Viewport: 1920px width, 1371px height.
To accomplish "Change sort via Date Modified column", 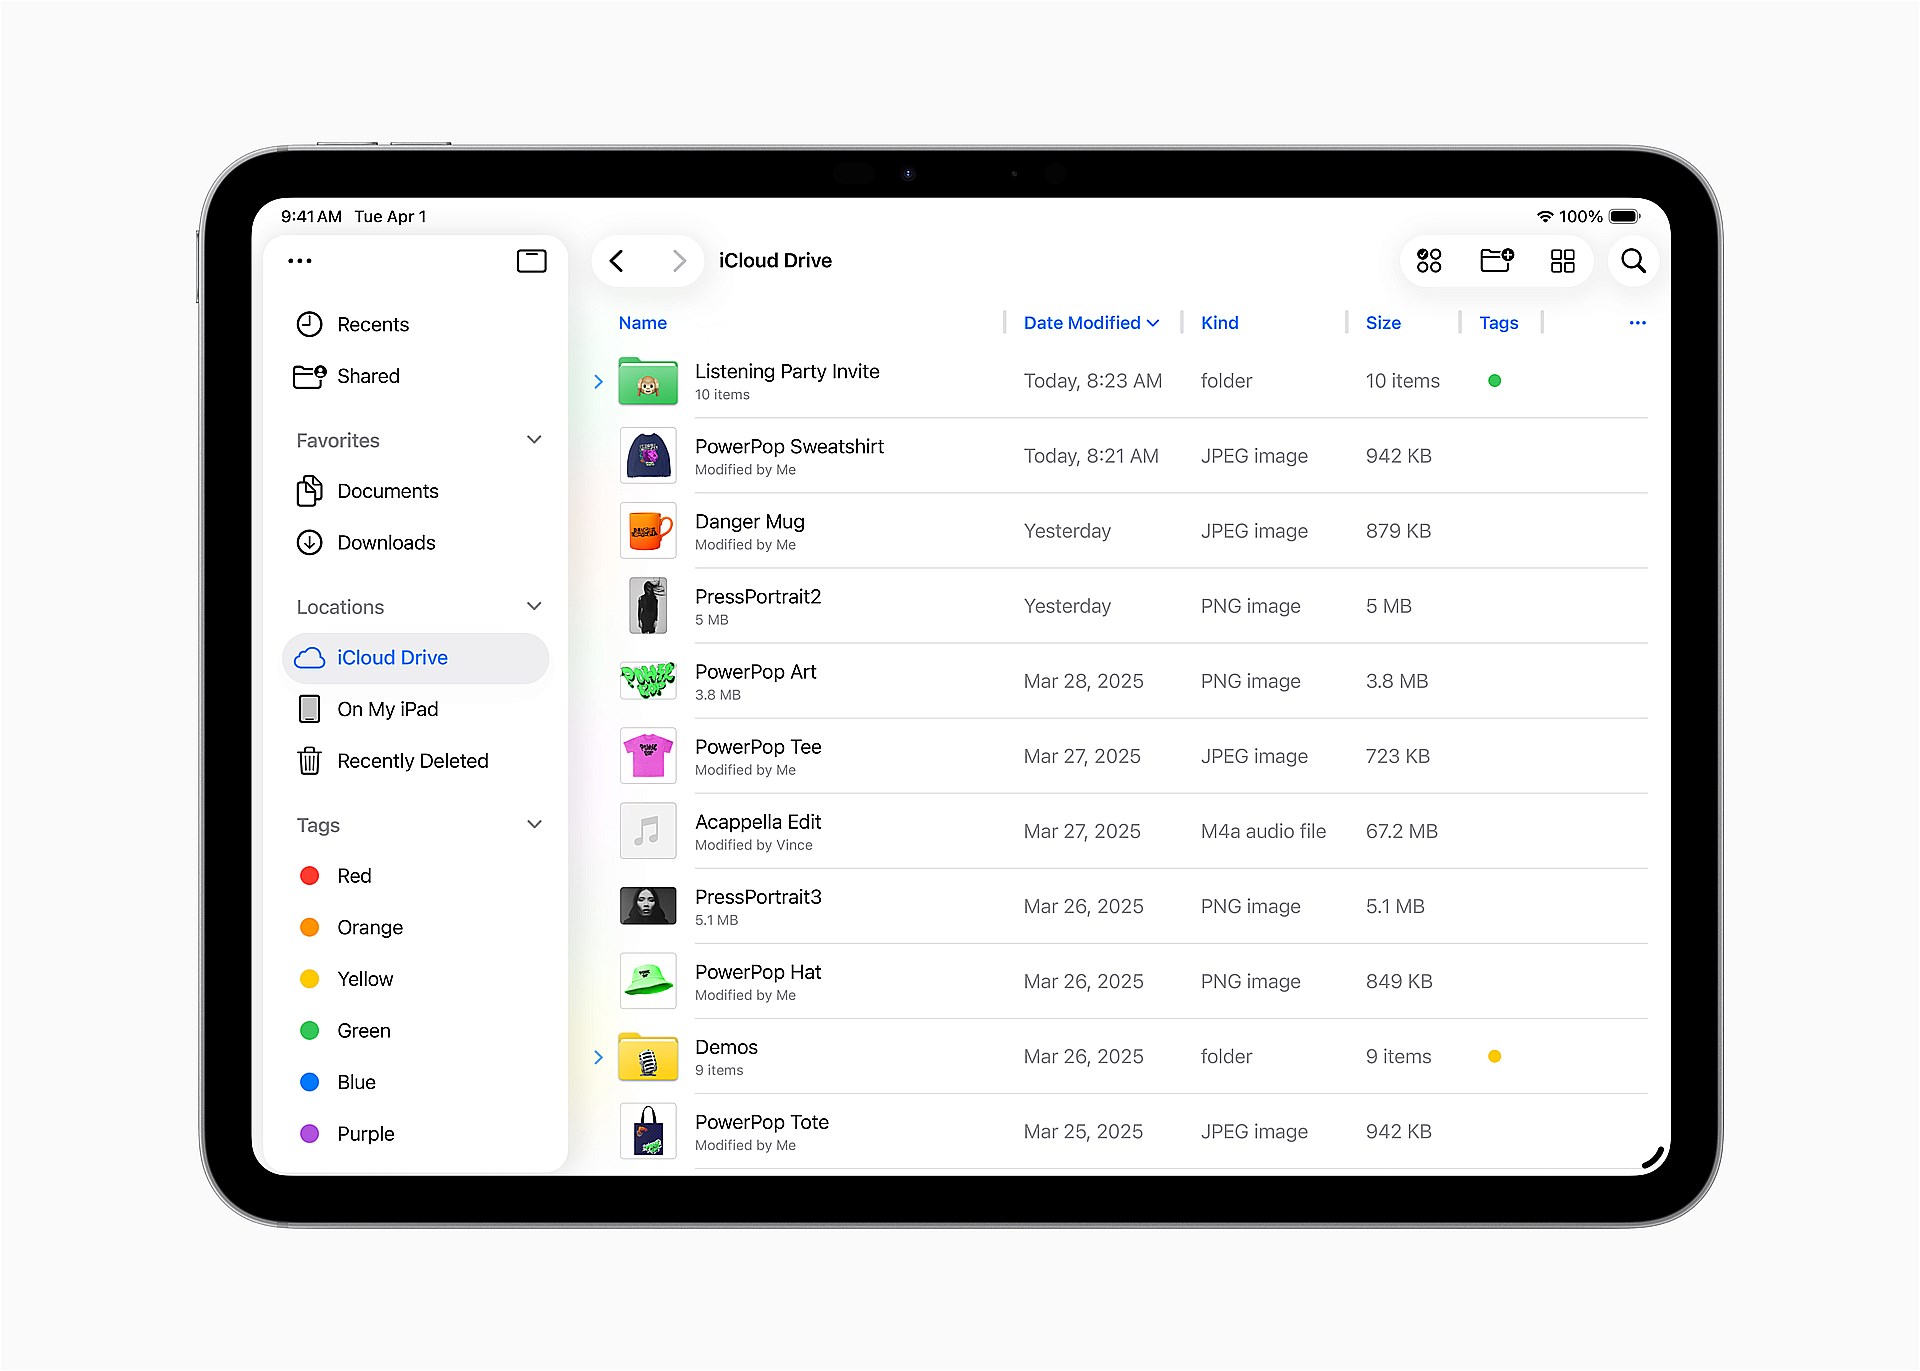I will 1091,323.
